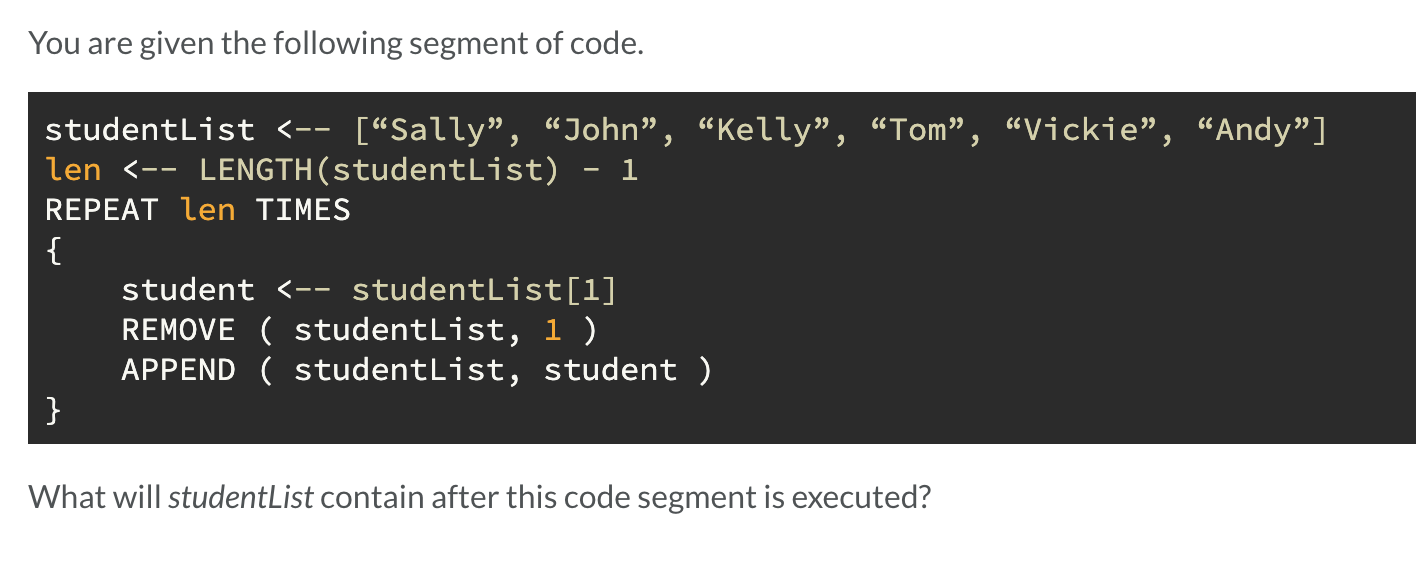The height and width of the screenshot is (562, 1416).
Task: Select the orange 1 in REMOVE call
Action: point(553,330)
